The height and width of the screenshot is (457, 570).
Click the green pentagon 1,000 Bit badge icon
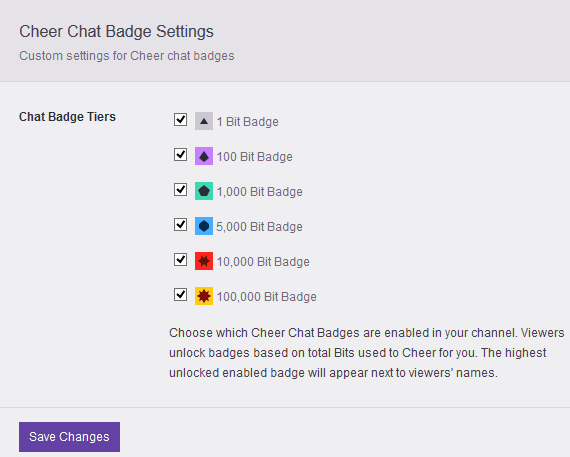pos(204,191)
